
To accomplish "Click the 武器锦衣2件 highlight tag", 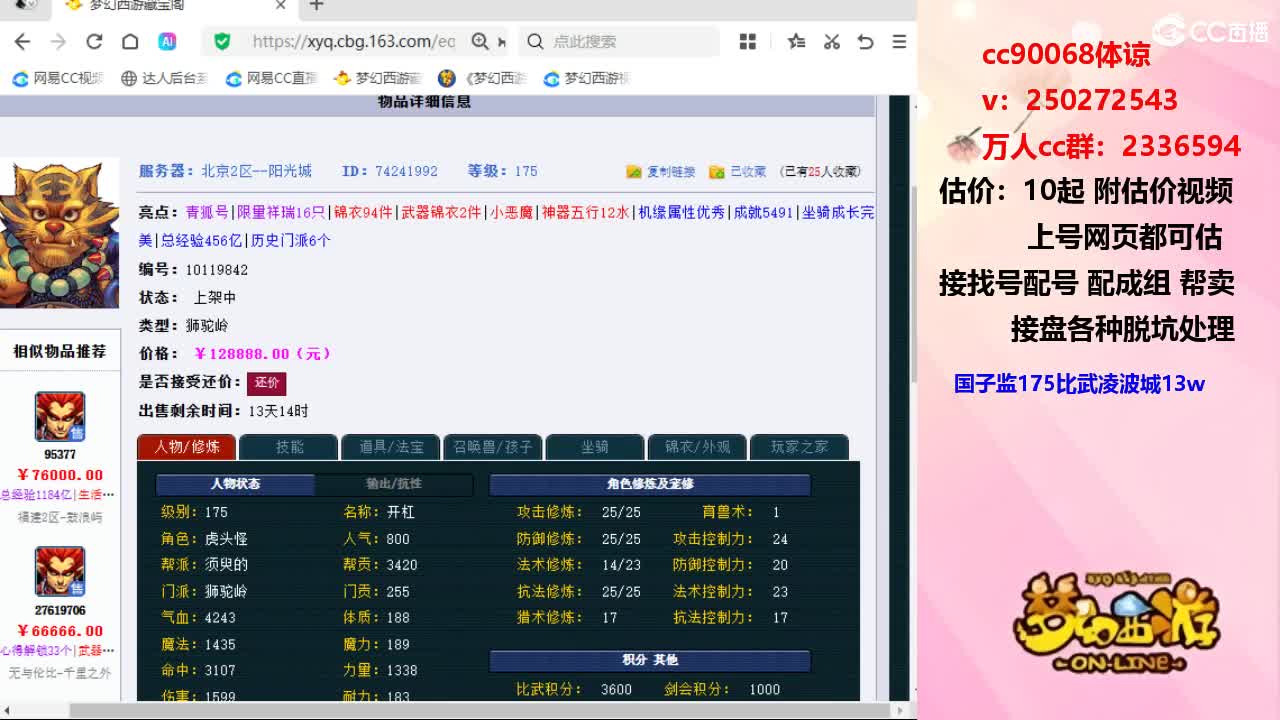I will (x=441, y=213).
